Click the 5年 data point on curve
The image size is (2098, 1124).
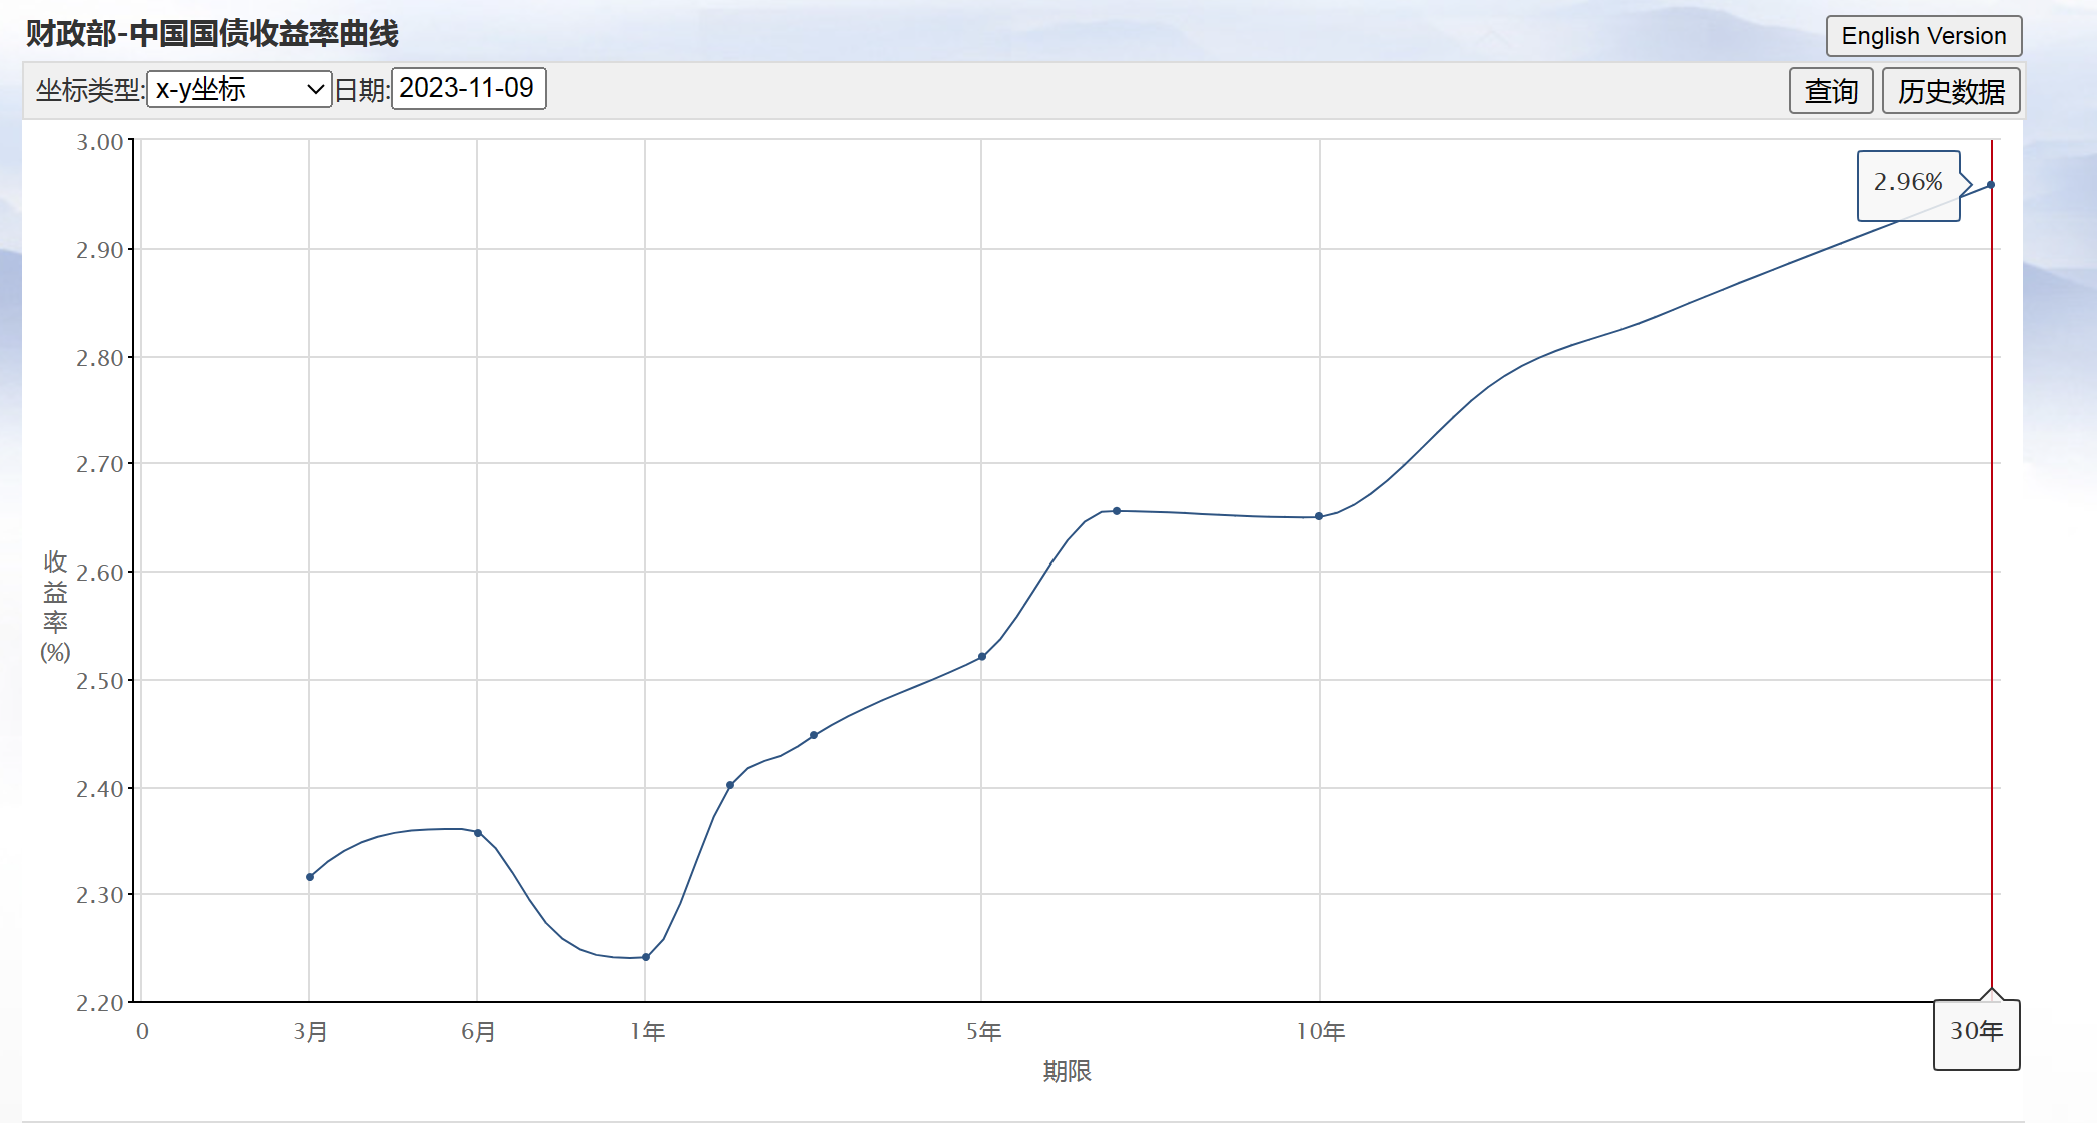982,657
